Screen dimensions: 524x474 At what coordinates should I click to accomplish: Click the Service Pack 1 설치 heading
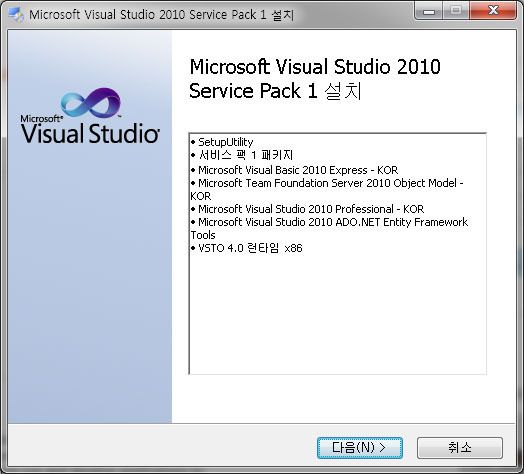(315, 79)
